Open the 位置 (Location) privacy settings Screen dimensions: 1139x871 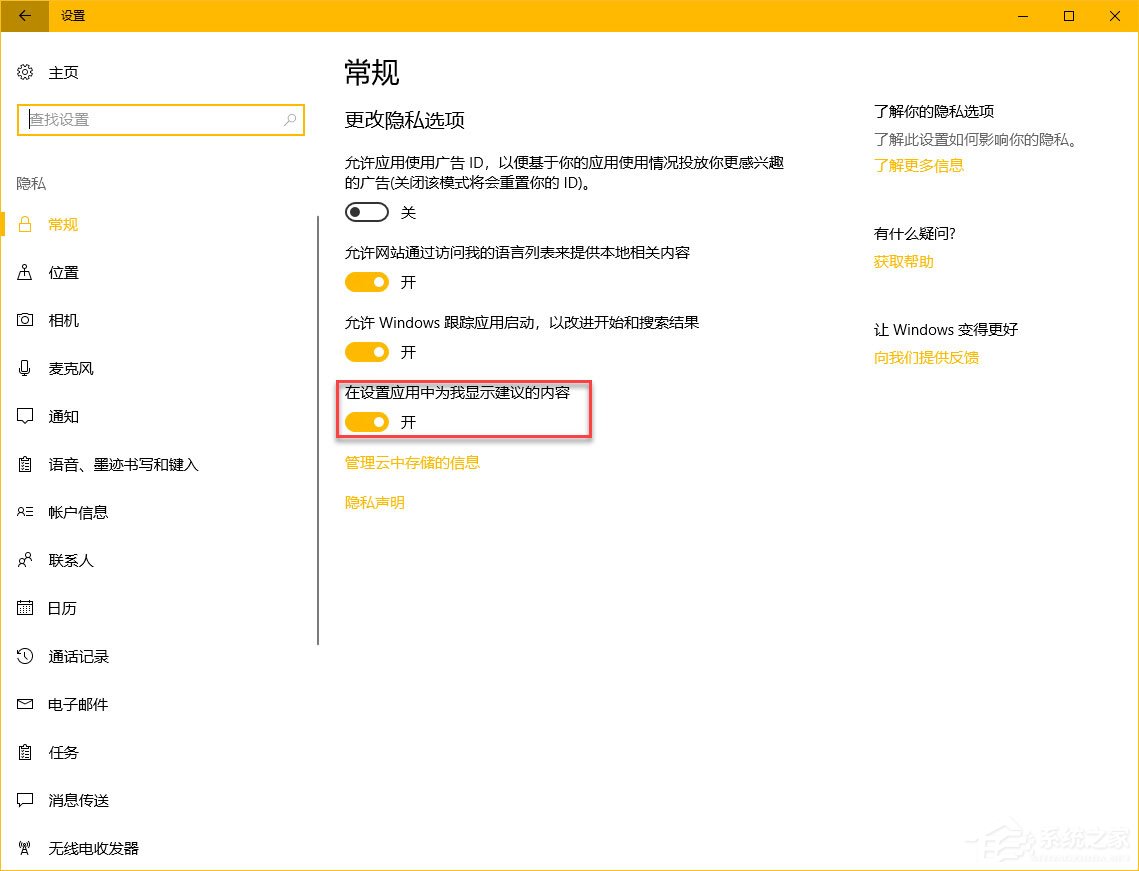[63, 272]
